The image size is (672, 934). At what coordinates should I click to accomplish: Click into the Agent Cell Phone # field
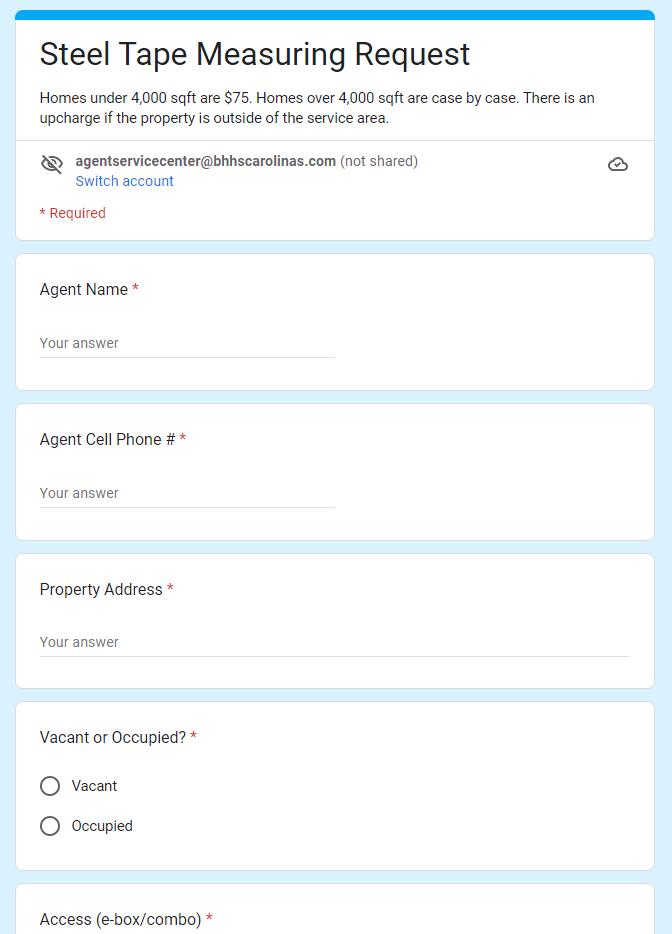[187, 493]
